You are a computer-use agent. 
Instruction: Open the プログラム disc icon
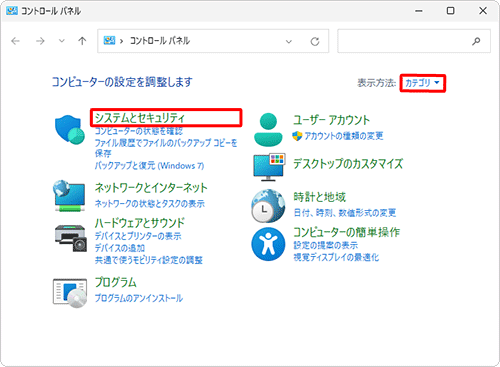point(70,293)
